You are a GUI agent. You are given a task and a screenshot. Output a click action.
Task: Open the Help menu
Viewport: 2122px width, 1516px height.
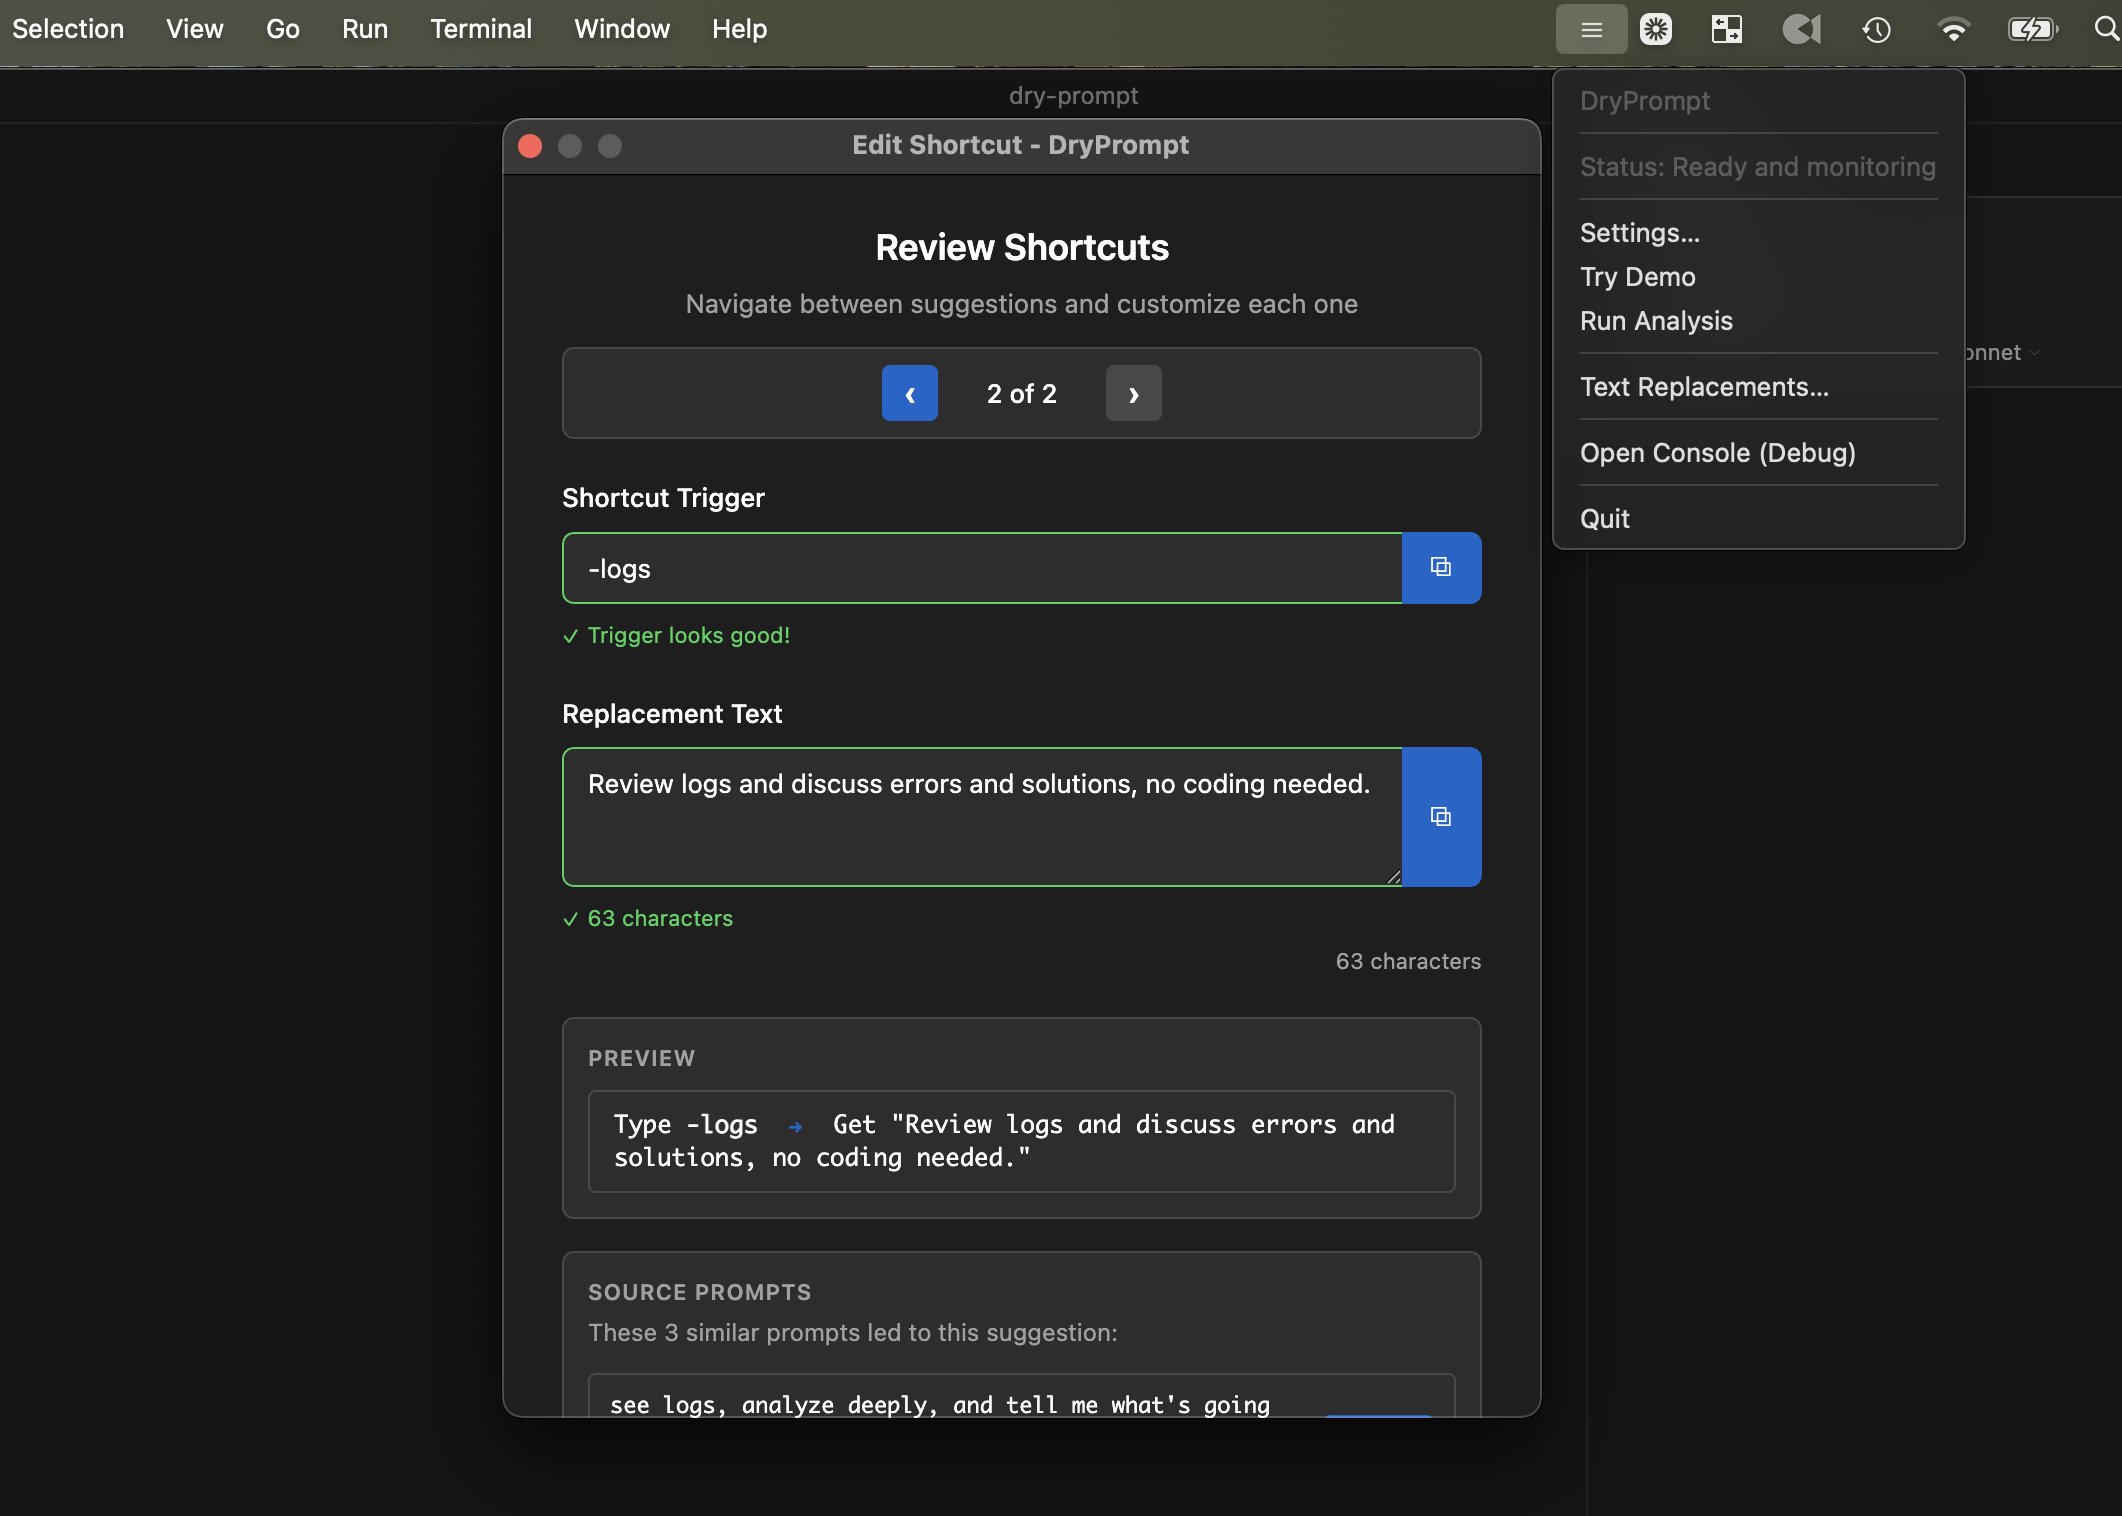pos(738,29)
